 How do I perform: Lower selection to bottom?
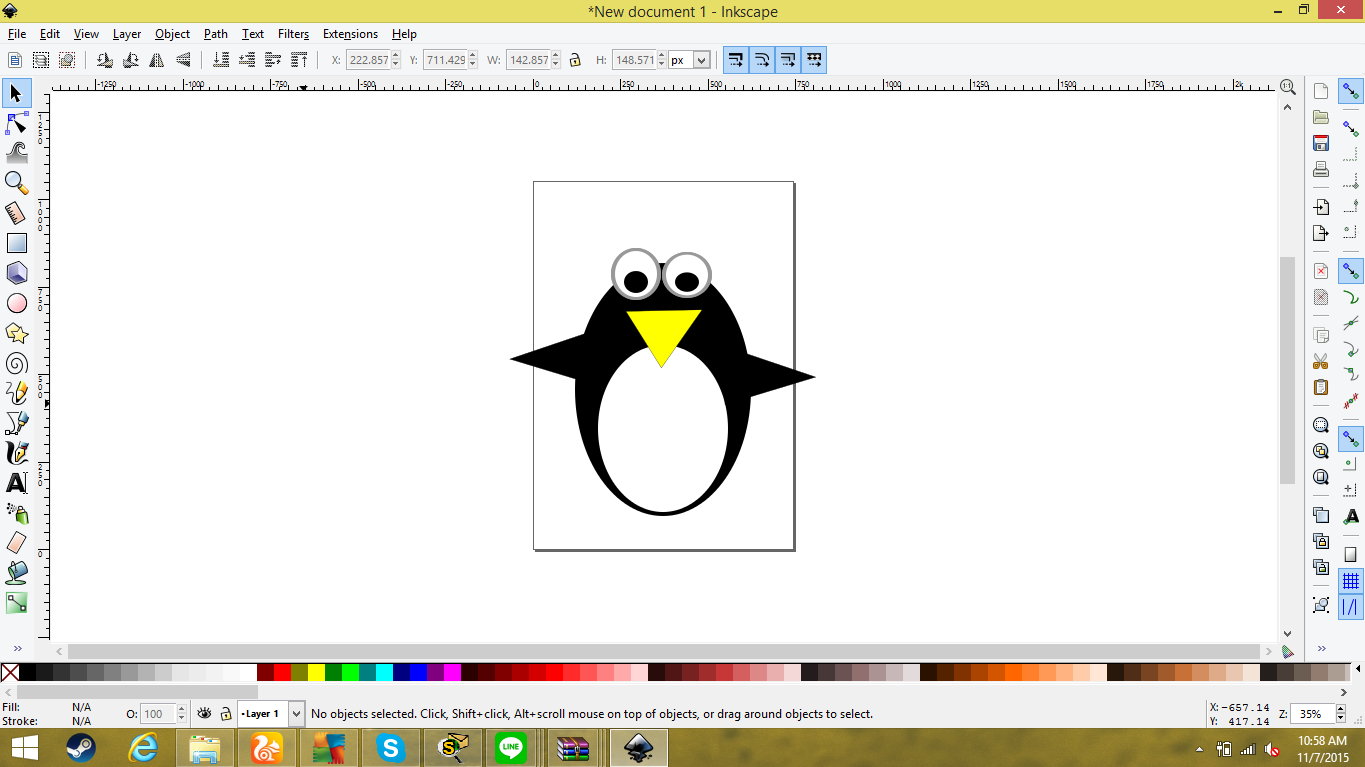coord(221,60)
